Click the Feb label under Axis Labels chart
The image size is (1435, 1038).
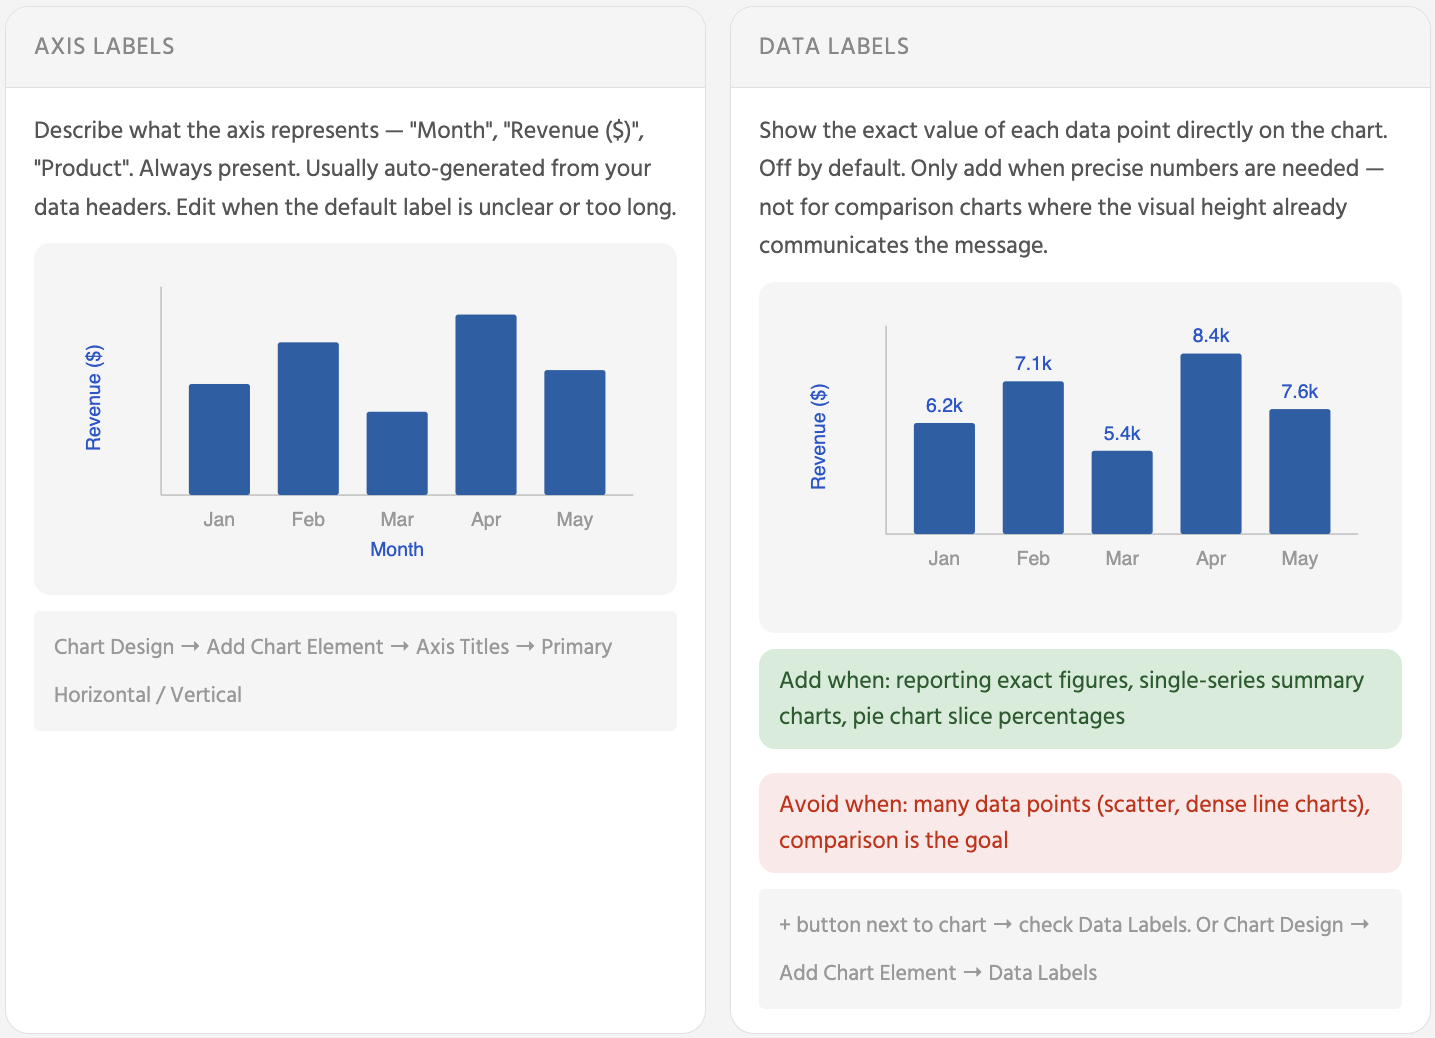tap(308, 520)
